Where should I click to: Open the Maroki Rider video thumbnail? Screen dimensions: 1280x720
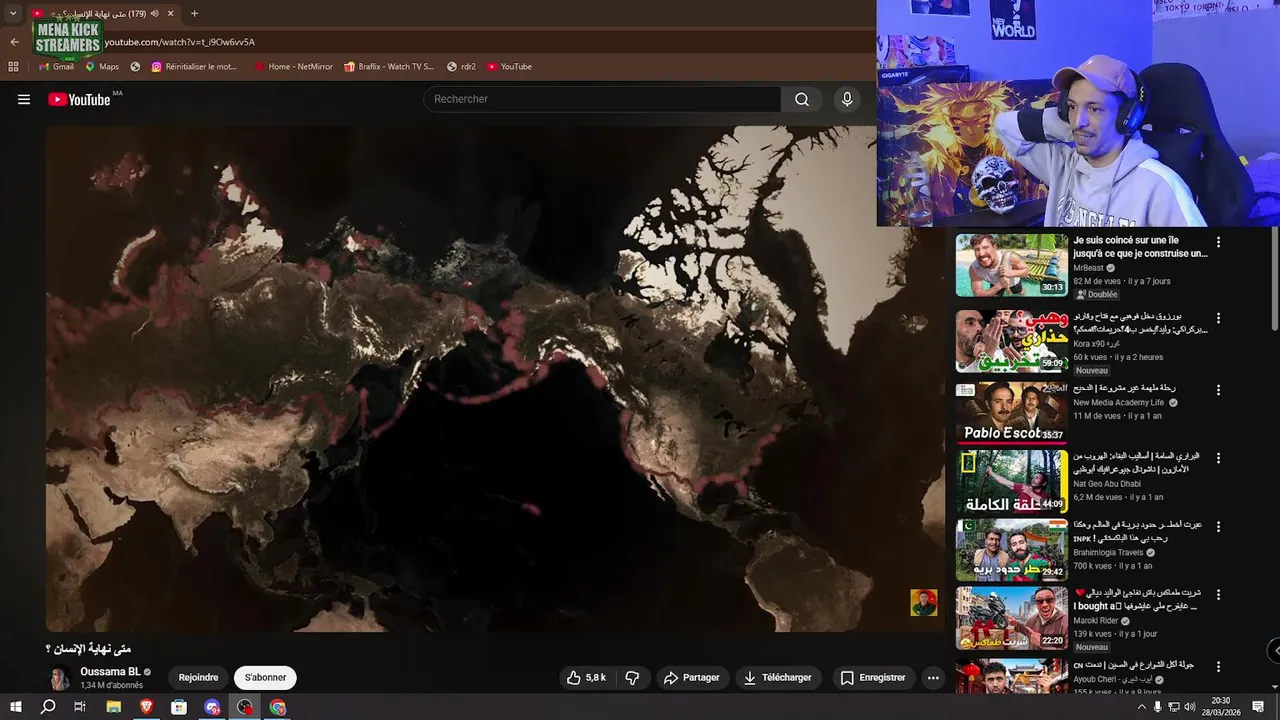tap(1011, 618)
